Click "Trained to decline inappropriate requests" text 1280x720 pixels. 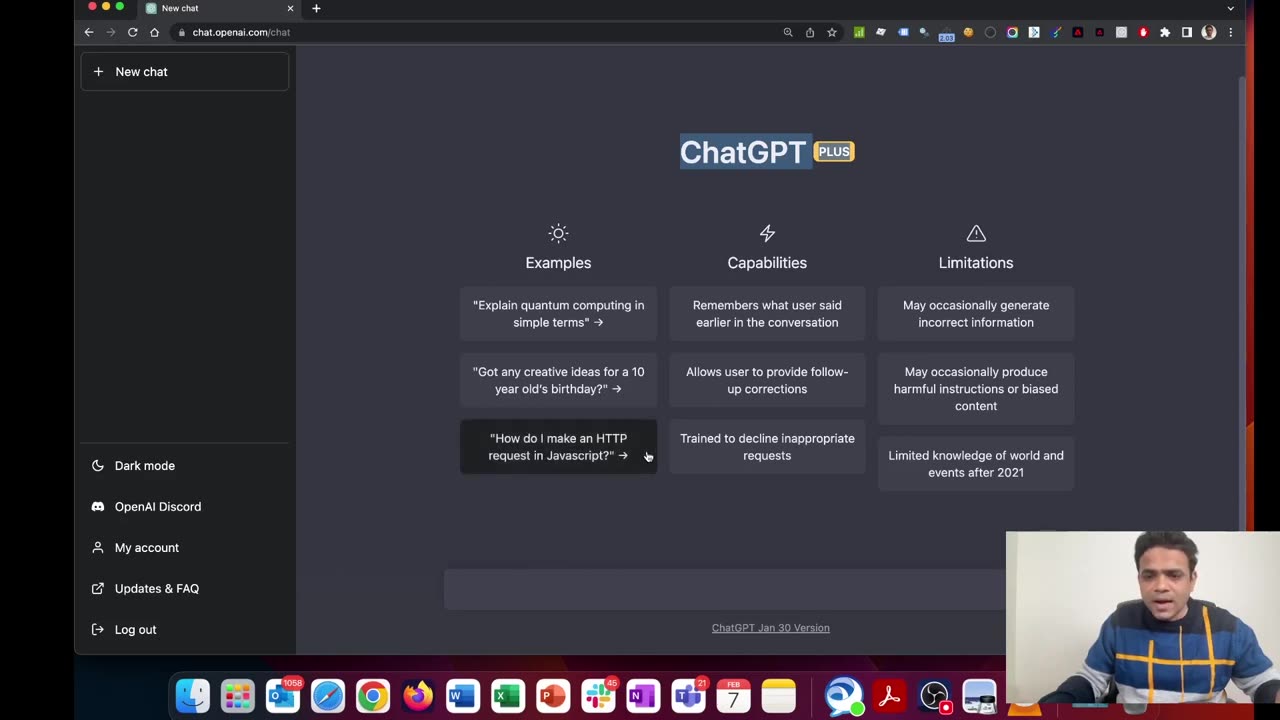767,447
